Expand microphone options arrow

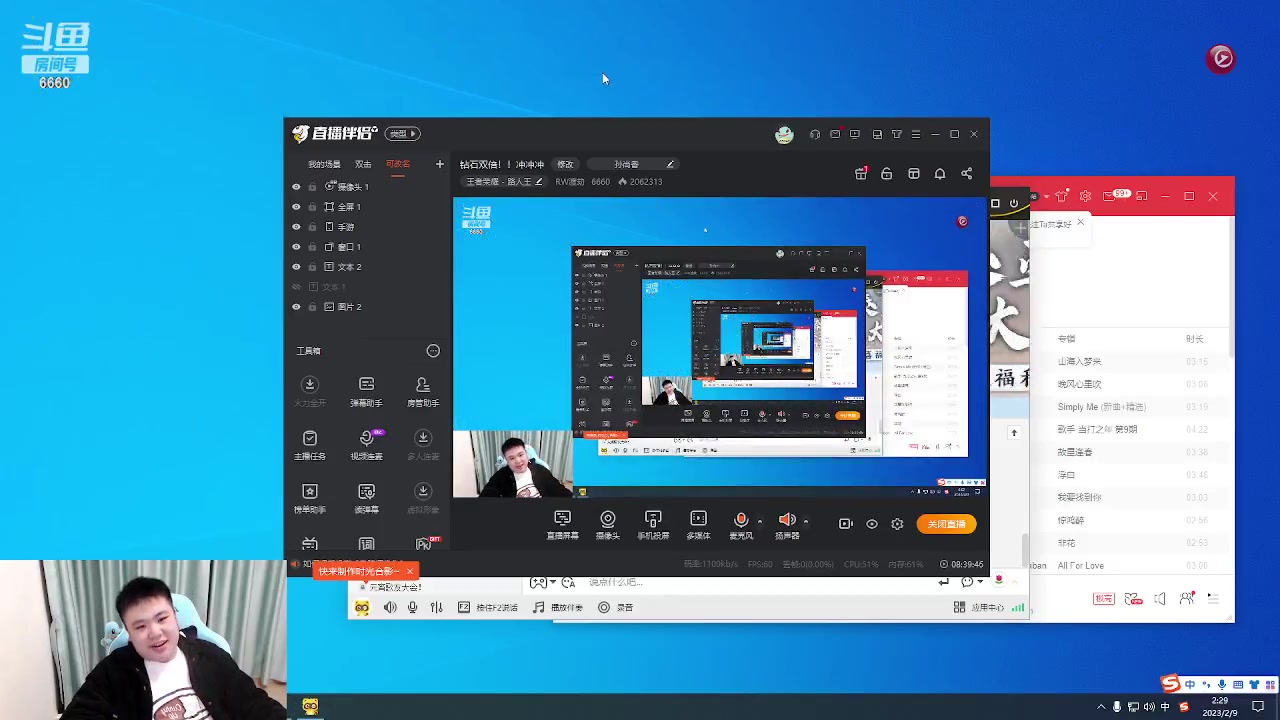tap(760, 521)
